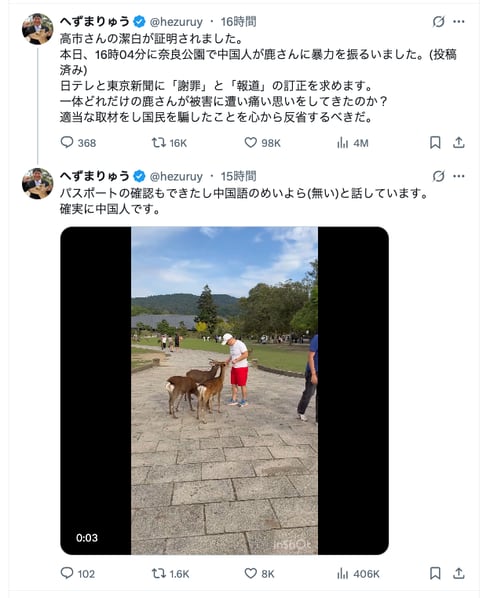Bookmark the second tweet
Image resolution: width=490 pixels, height=598 pixels.
click(x=435, y=573)
